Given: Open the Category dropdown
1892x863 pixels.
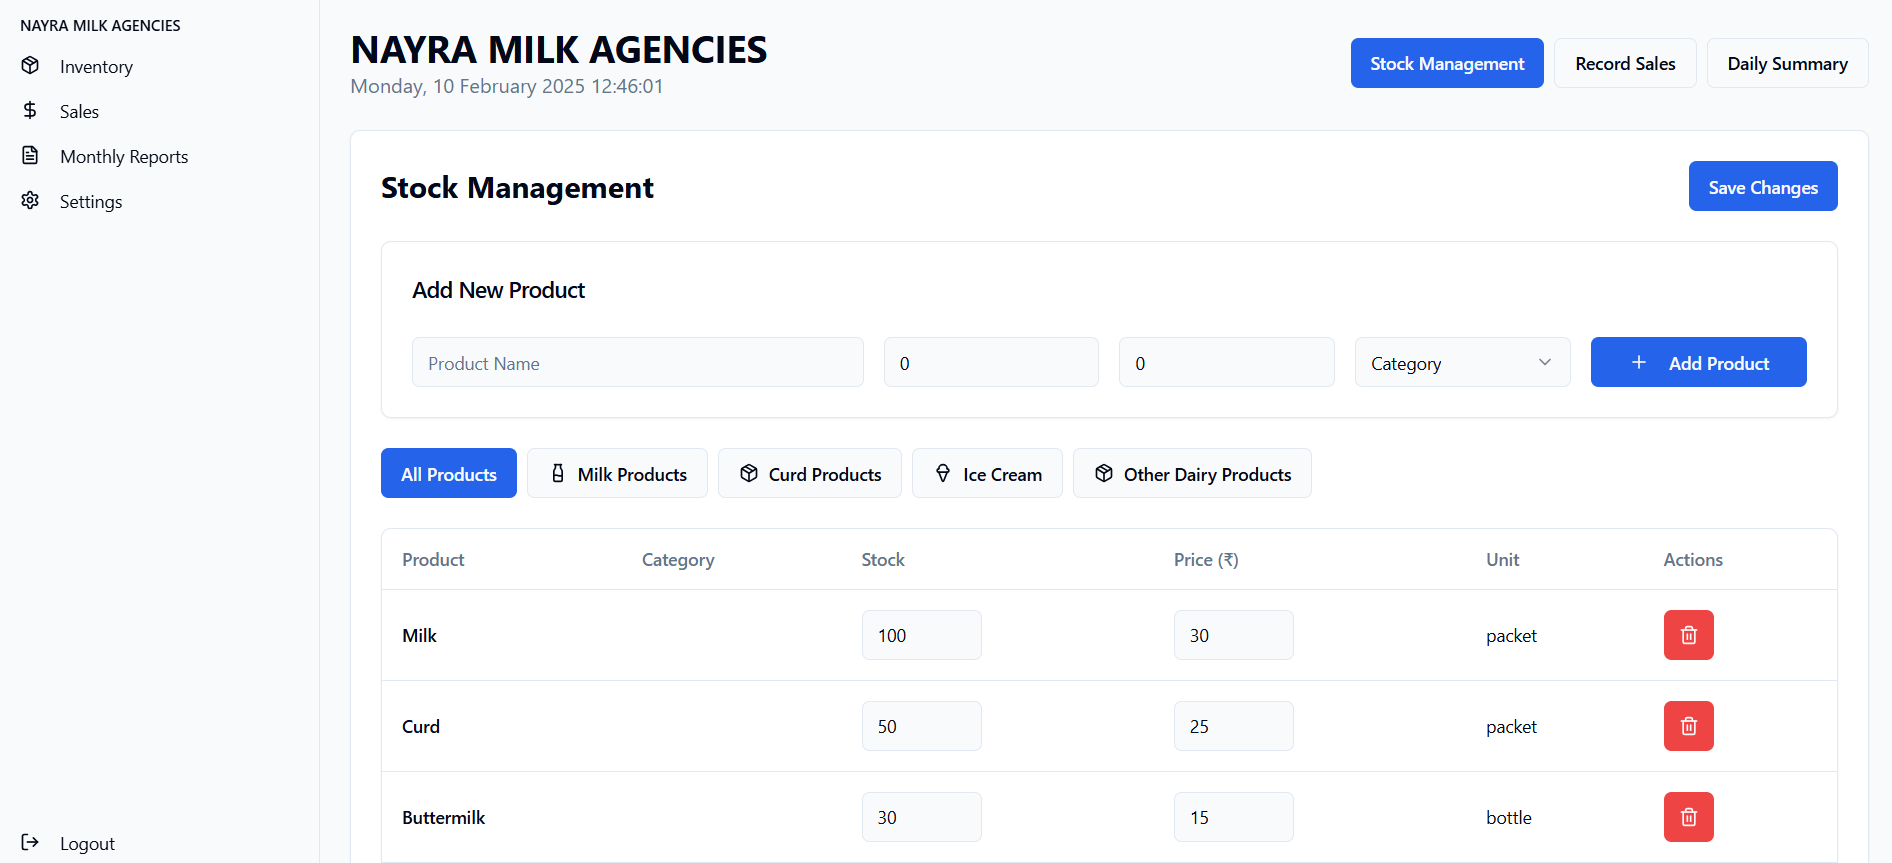Looking at the screenshot, I should [x=1462, y=363].
